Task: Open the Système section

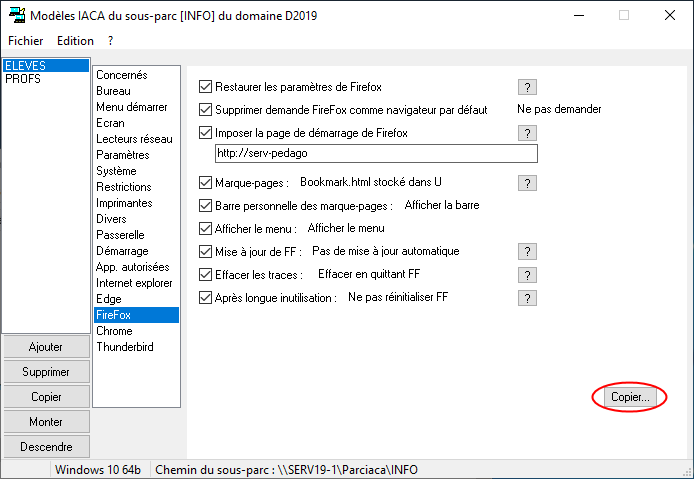Action: tap(136, 170)
